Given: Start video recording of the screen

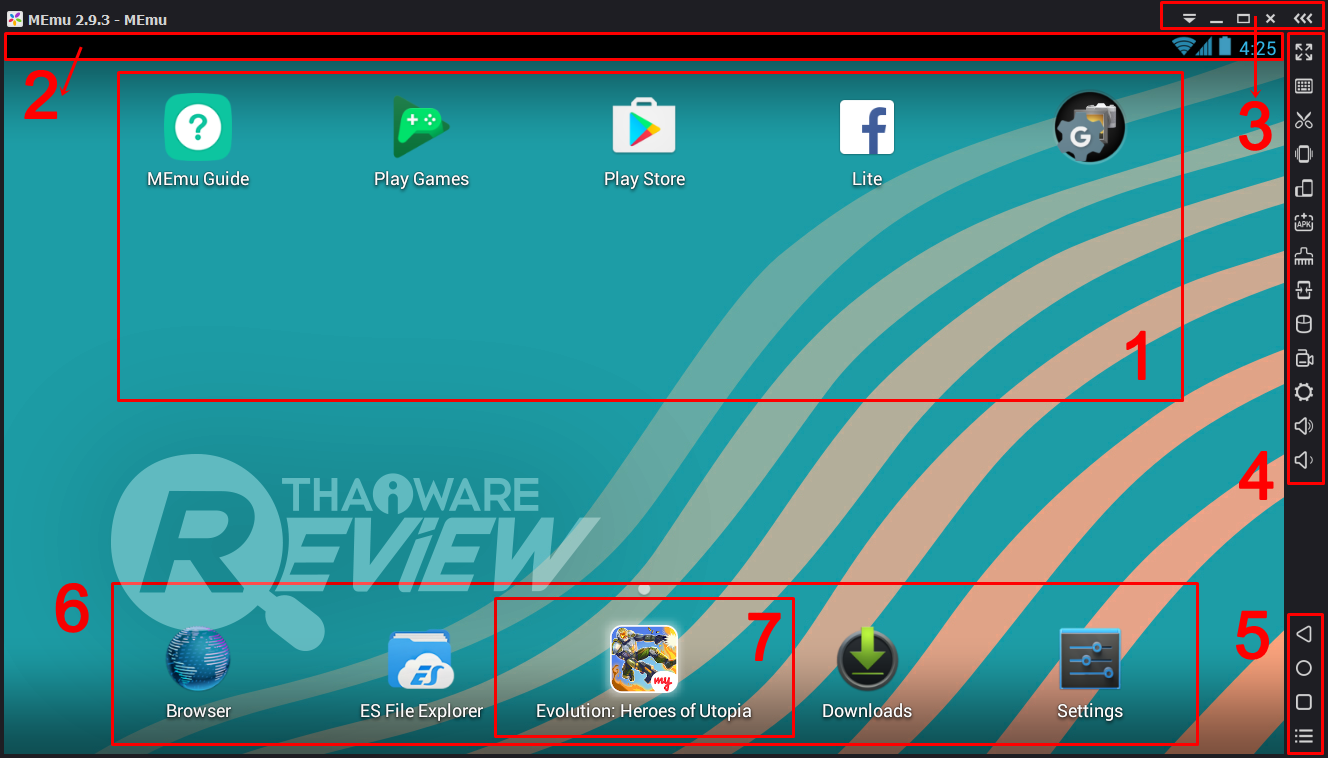Looking at the screenshot, I should [x=1304, y=358].
